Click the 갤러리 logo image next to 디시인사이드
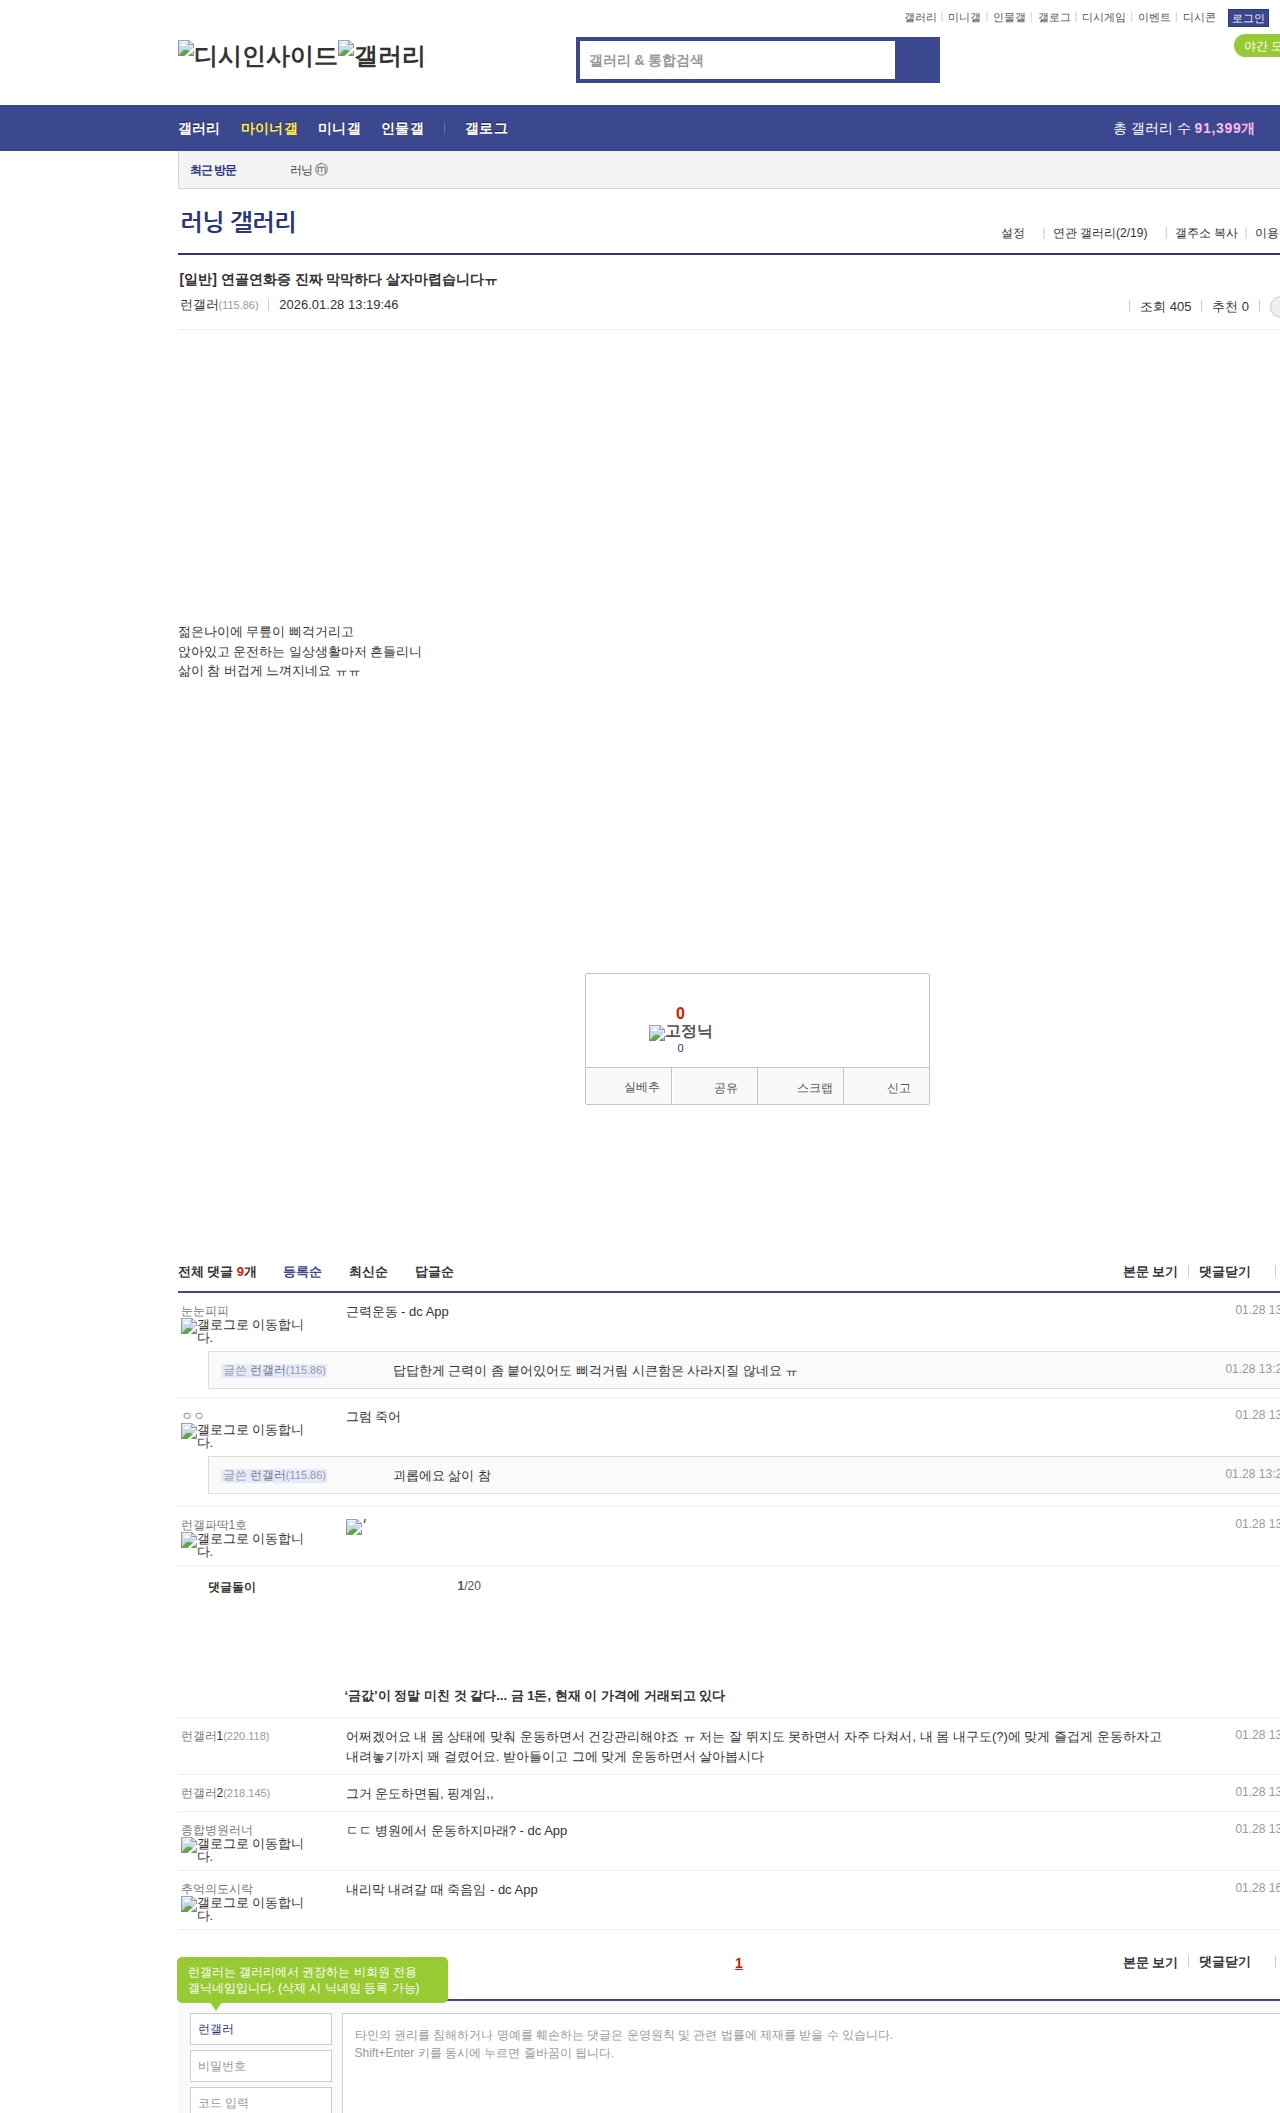This screenshot has height=2113, width=1280. (x=381, y=55)
